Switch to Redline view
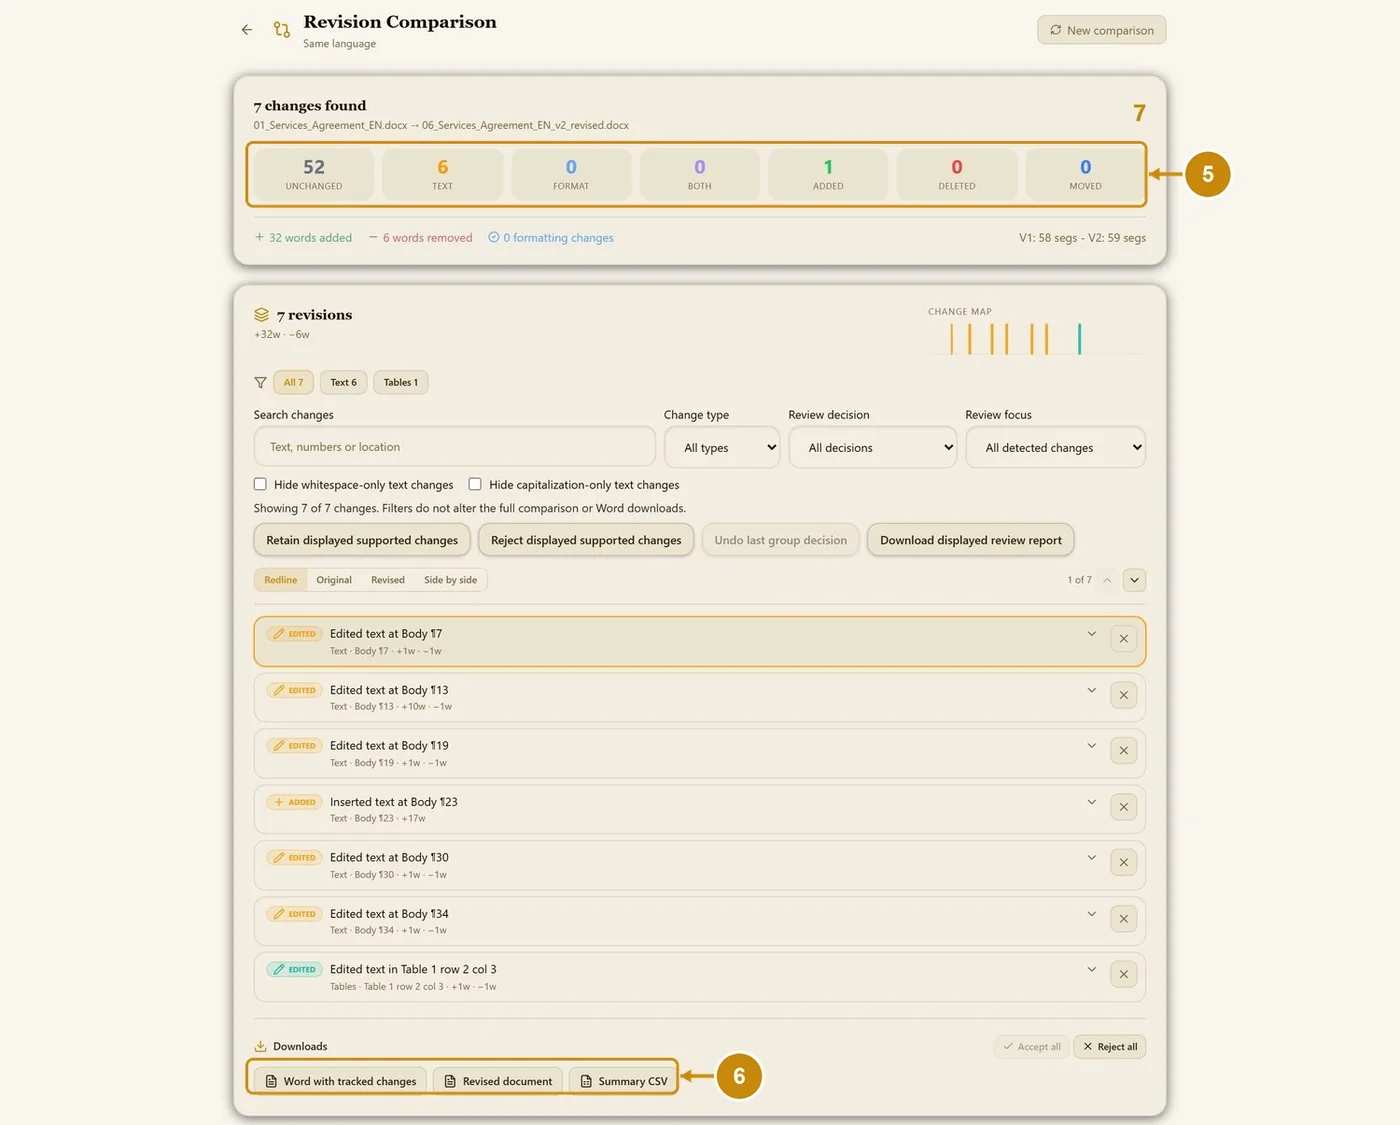The height and width of the screenshot is (1125, 1400). pyautogui.click(x=281, y=580)
